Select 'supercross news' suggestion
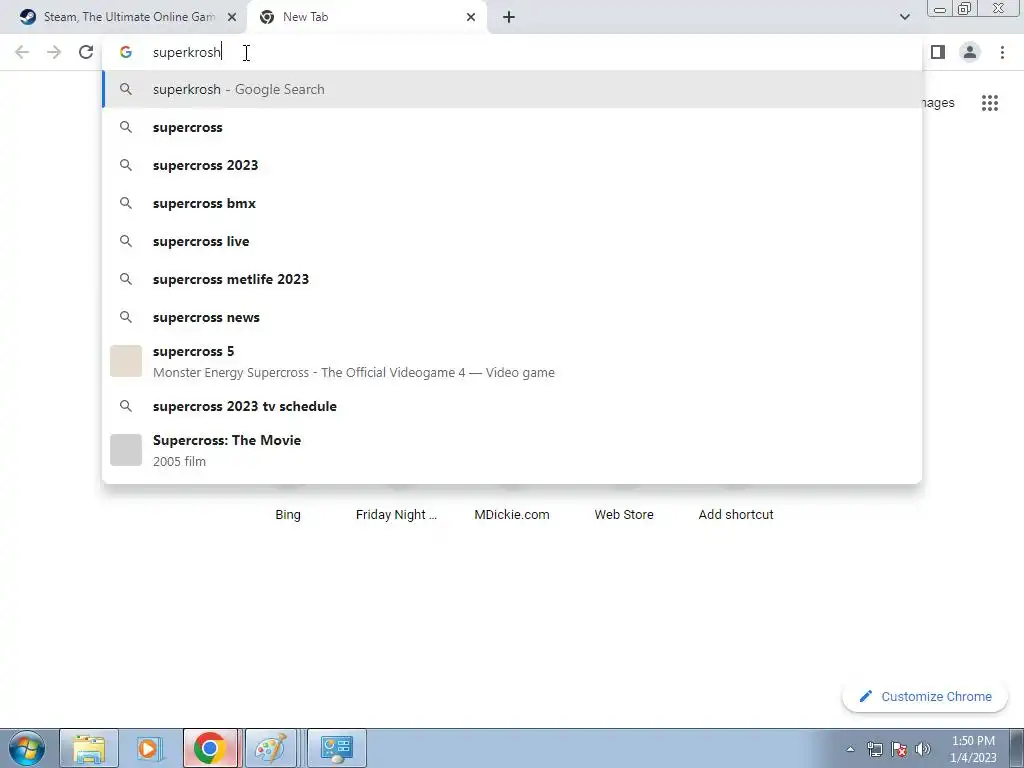This screenshot has width=1024, height=768. pos(512,317)
